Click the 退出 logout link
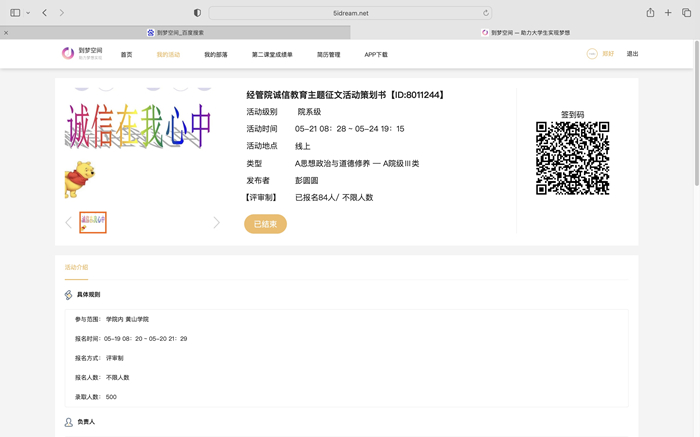Screen dimensions: 700x437 632,54
